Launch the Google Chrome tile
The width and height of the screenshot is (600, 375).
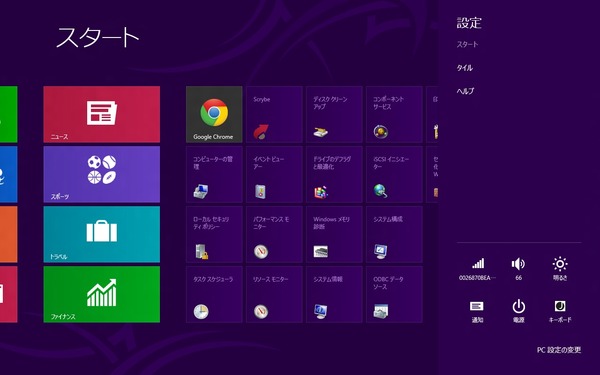214,114
